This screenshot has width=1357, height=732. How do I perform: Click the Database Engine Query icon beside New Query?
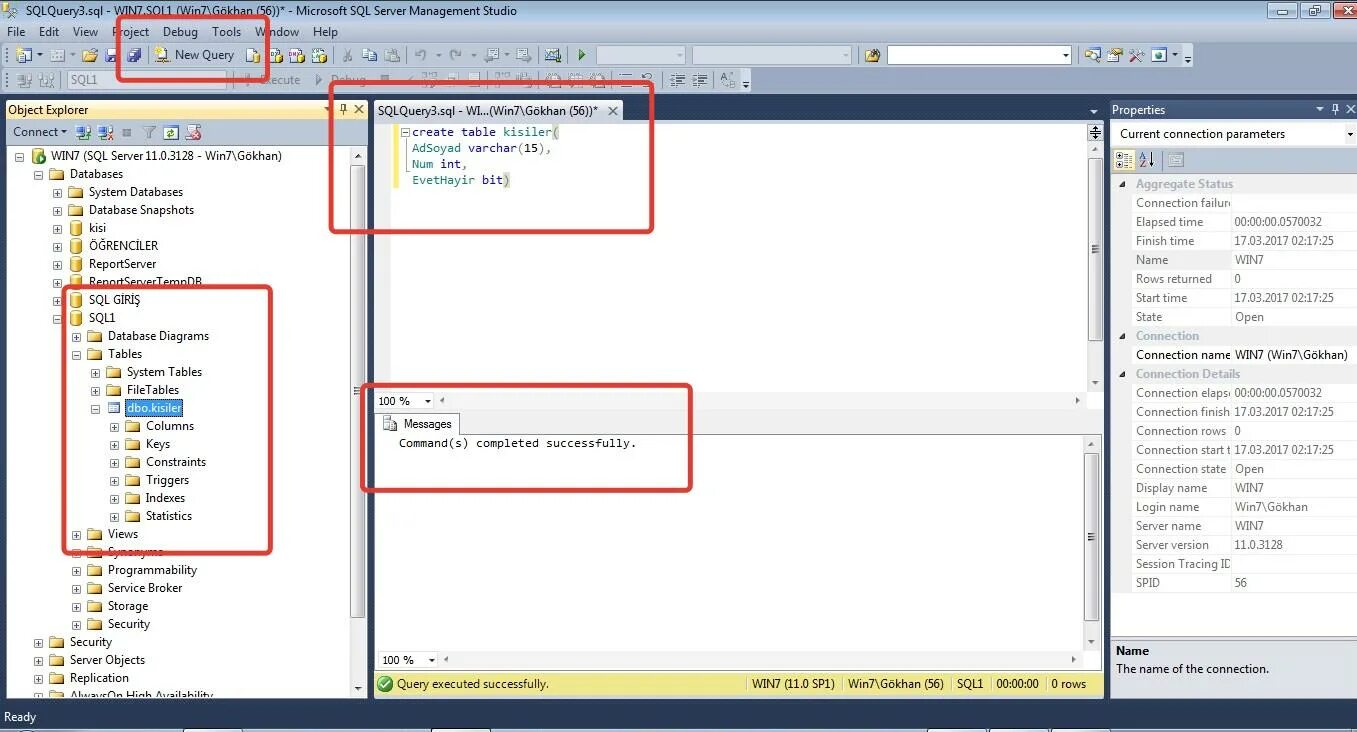(253, 55)
